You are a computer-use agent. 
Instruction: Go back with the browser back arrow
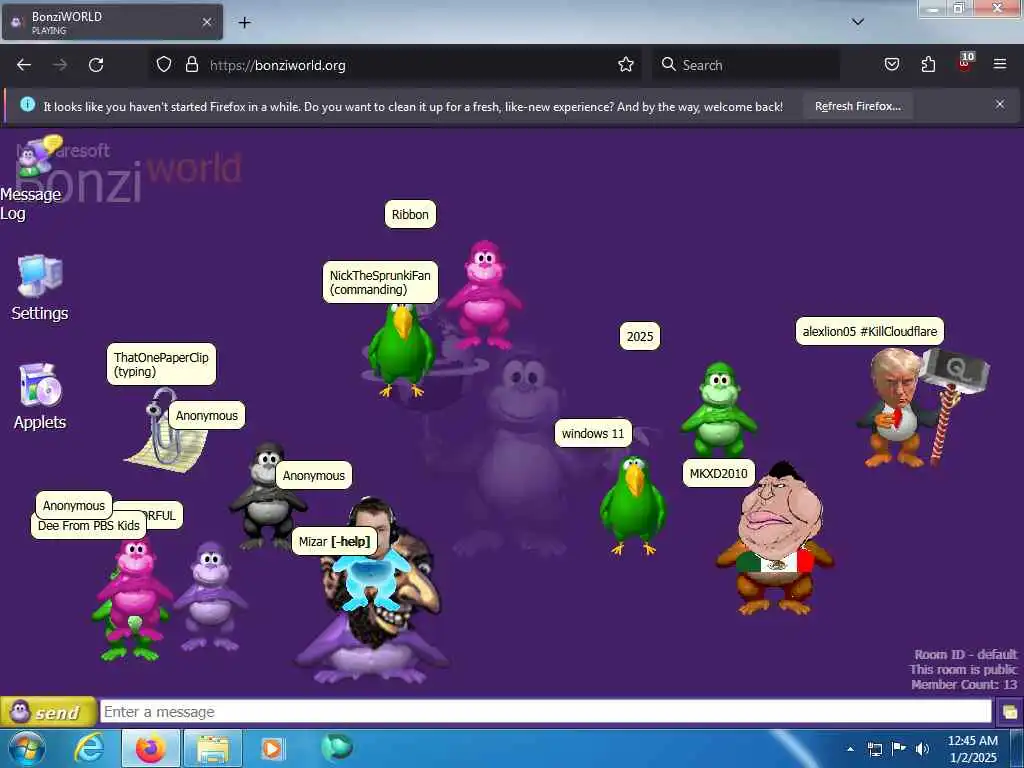coord(24,65)
